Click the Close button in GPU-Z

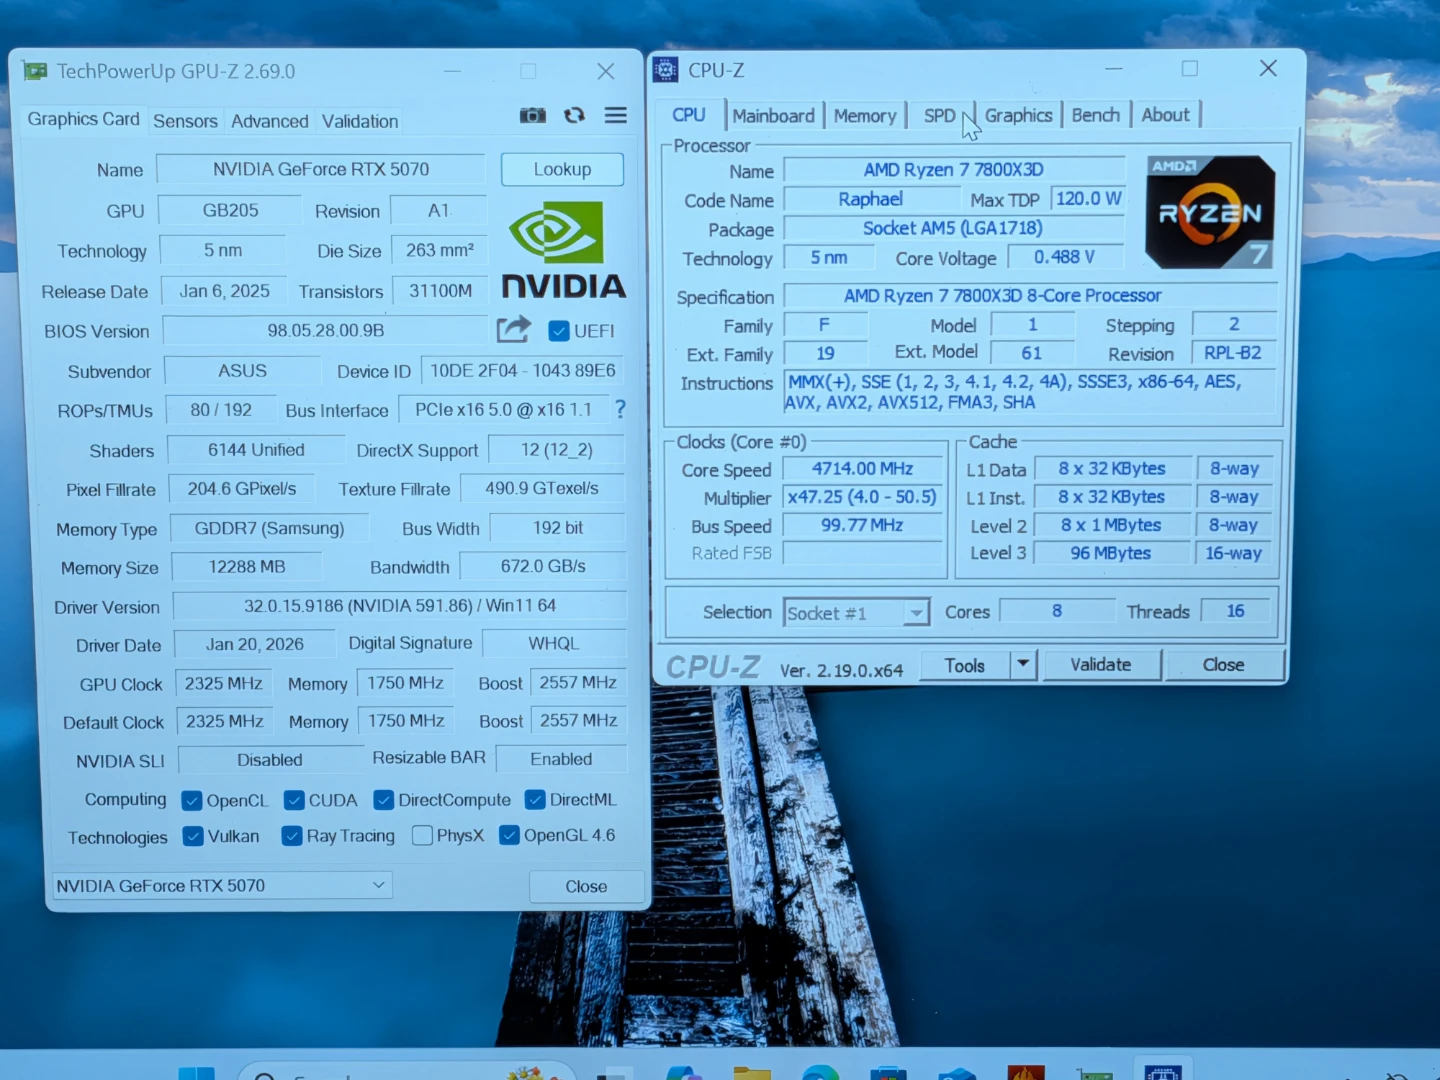click(586, 886)
